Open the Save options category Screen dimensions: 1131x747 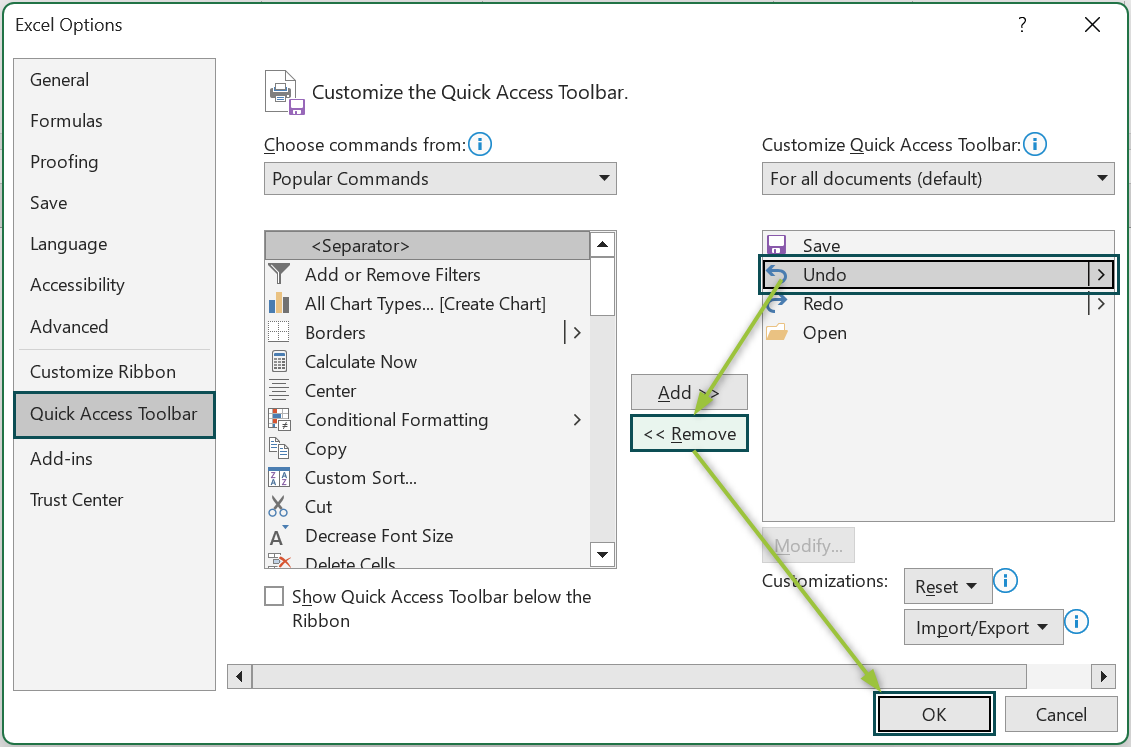(x=115, y=203)
